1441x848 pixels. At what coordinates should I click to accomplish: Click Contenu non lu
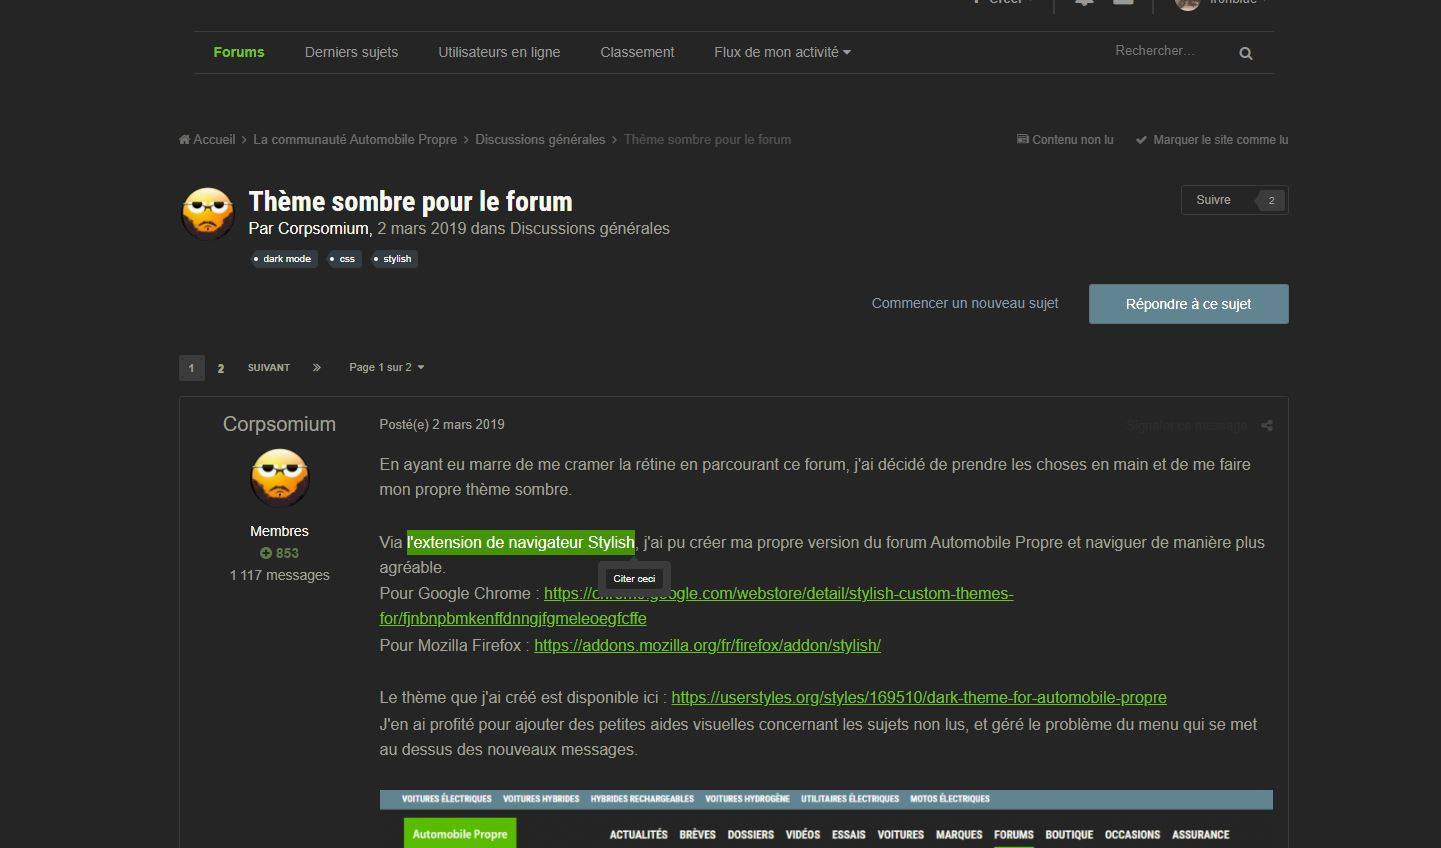click(x=1065, y=140)
